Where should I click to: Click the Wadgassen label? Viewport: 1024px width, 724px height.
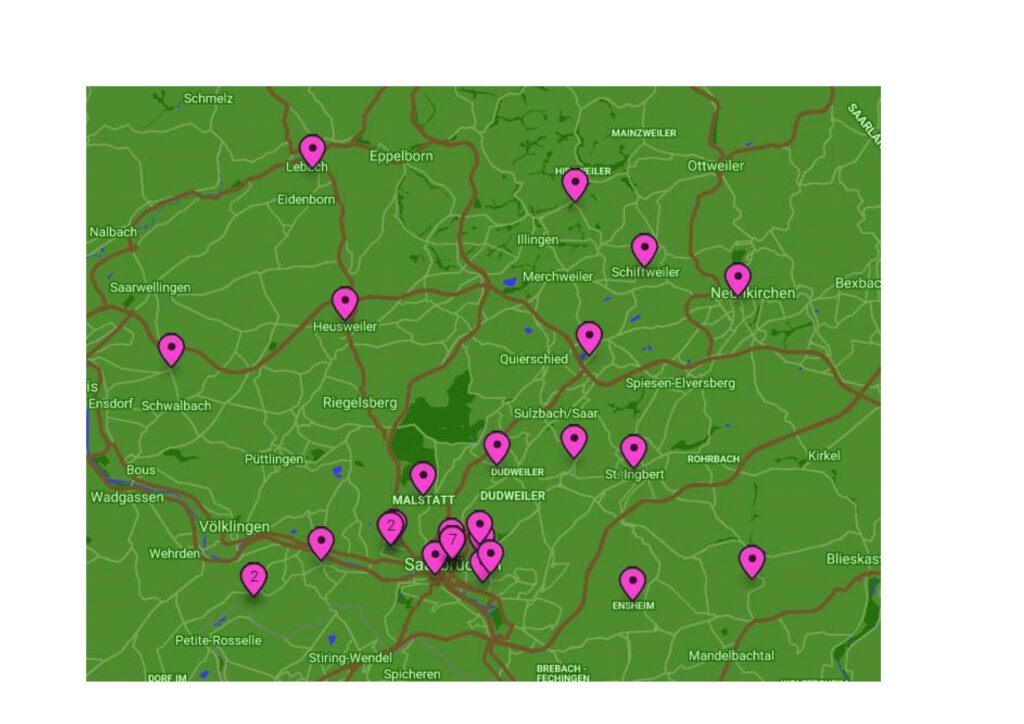tap(127, 497)
